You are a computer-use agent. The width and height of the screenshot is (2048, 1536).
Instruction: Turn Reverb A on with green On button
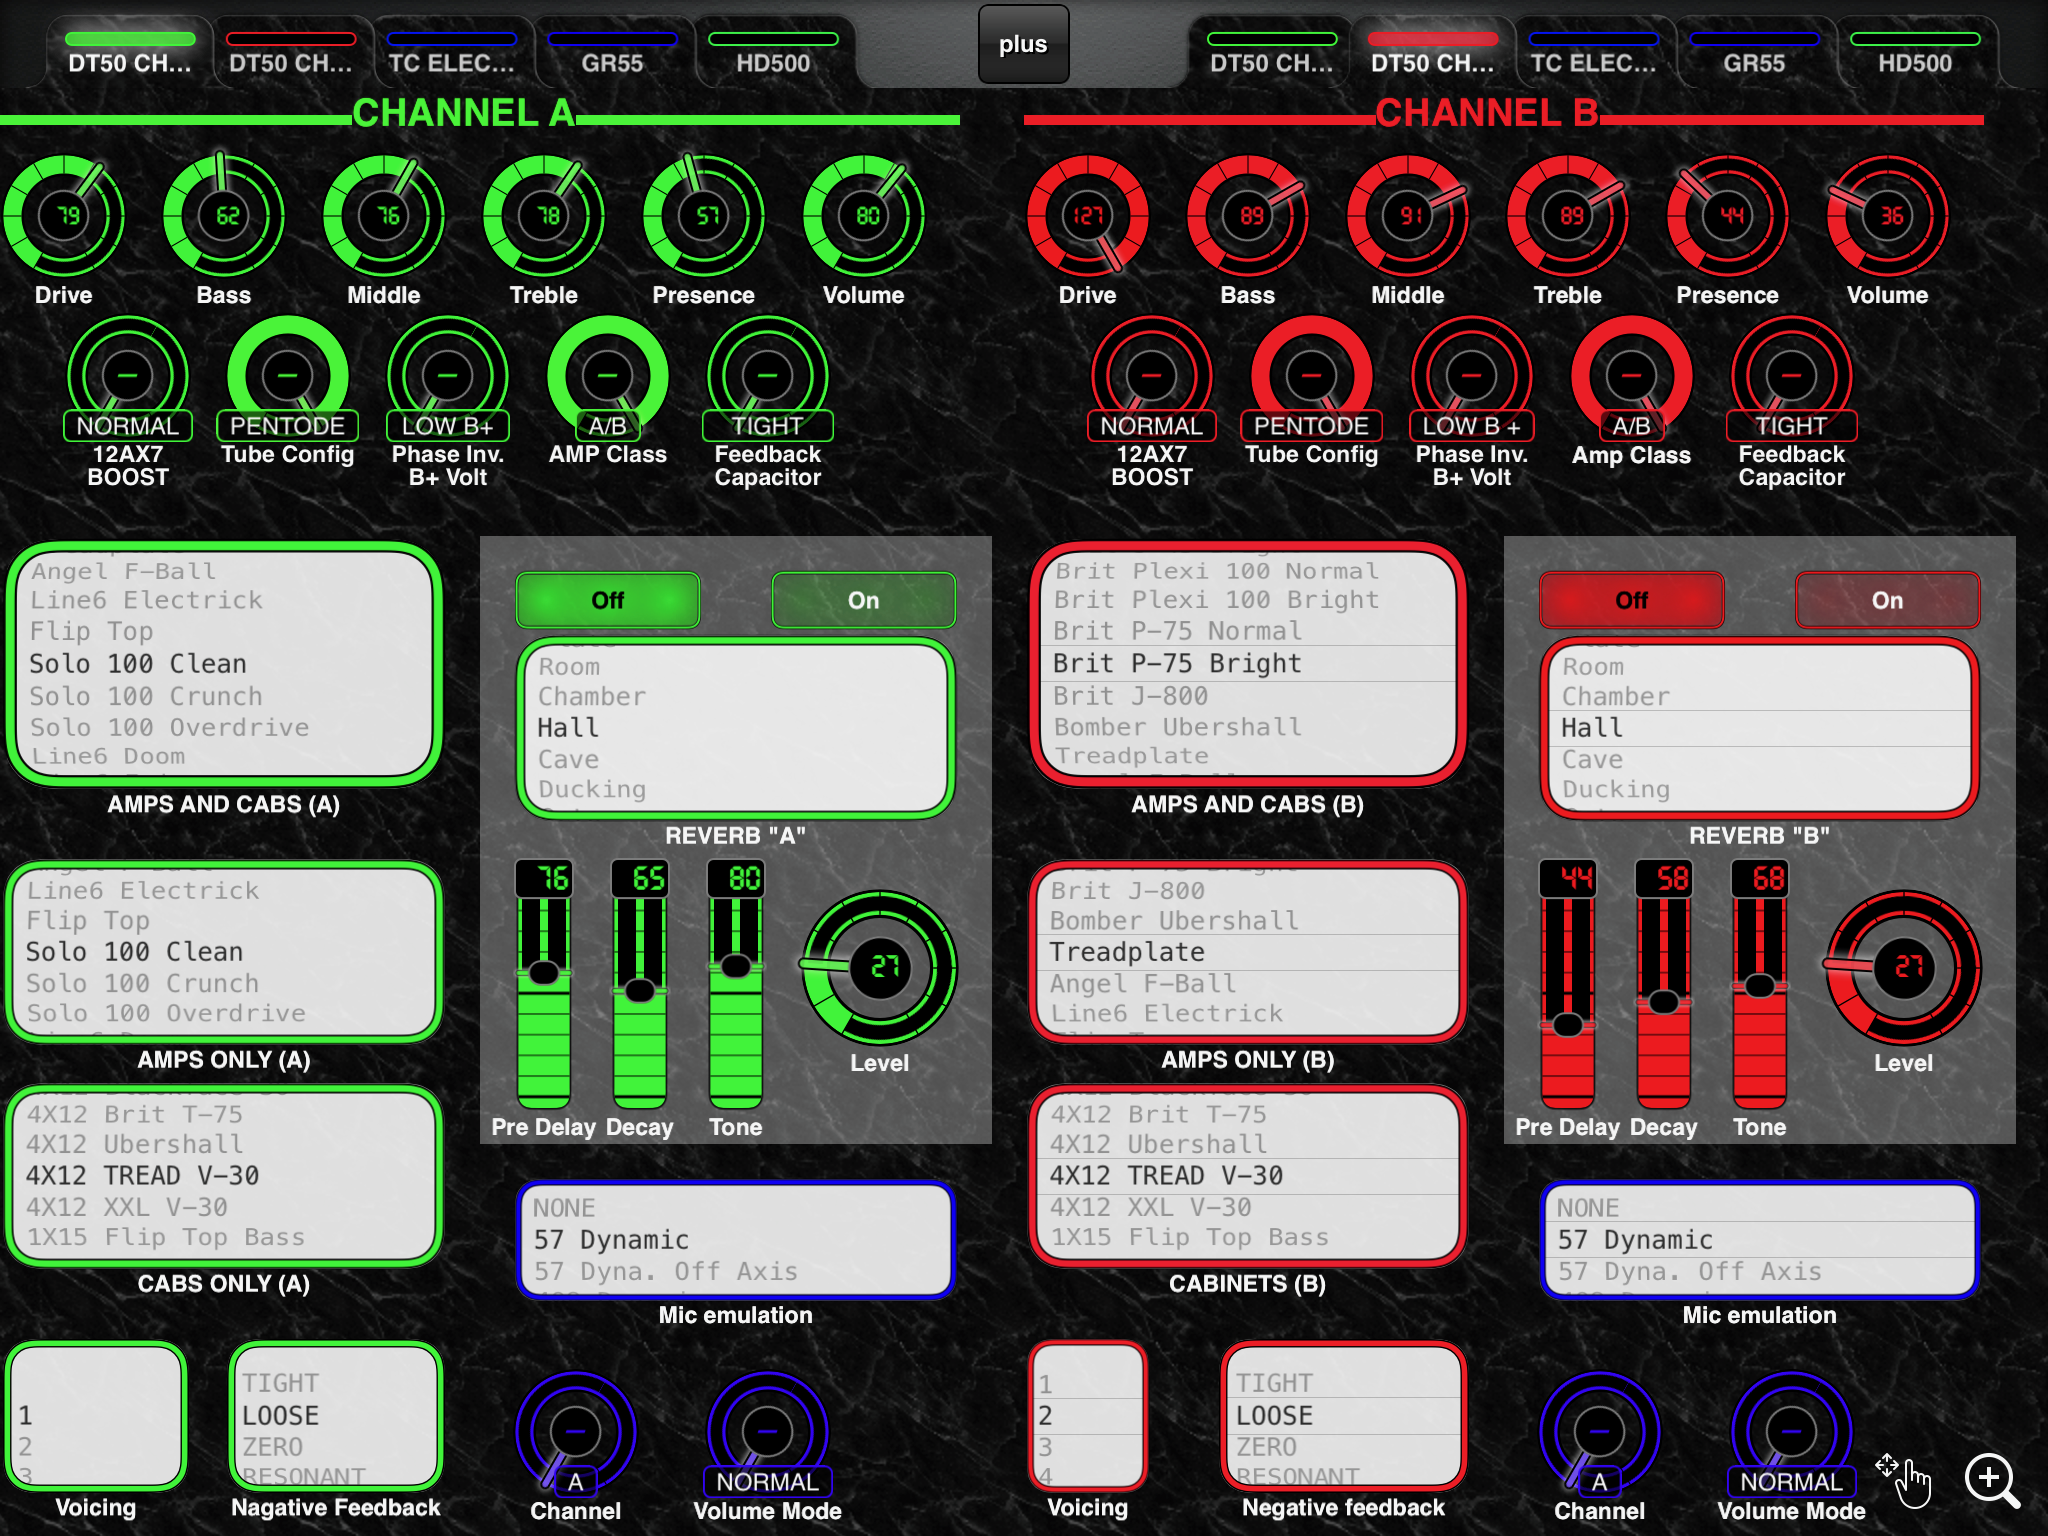(864, 600)
